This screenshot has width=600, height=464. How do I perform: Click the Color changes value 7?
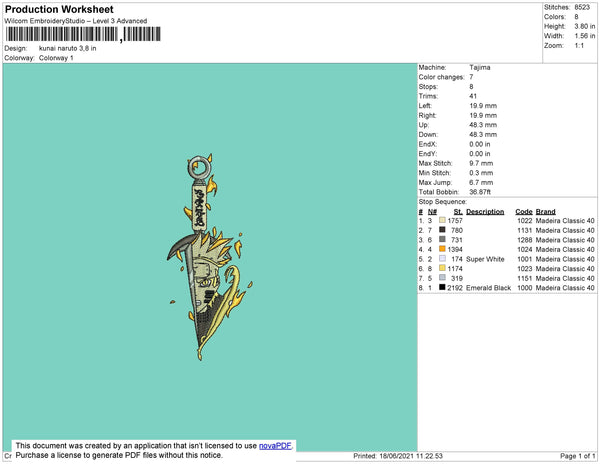pos(471,77)
